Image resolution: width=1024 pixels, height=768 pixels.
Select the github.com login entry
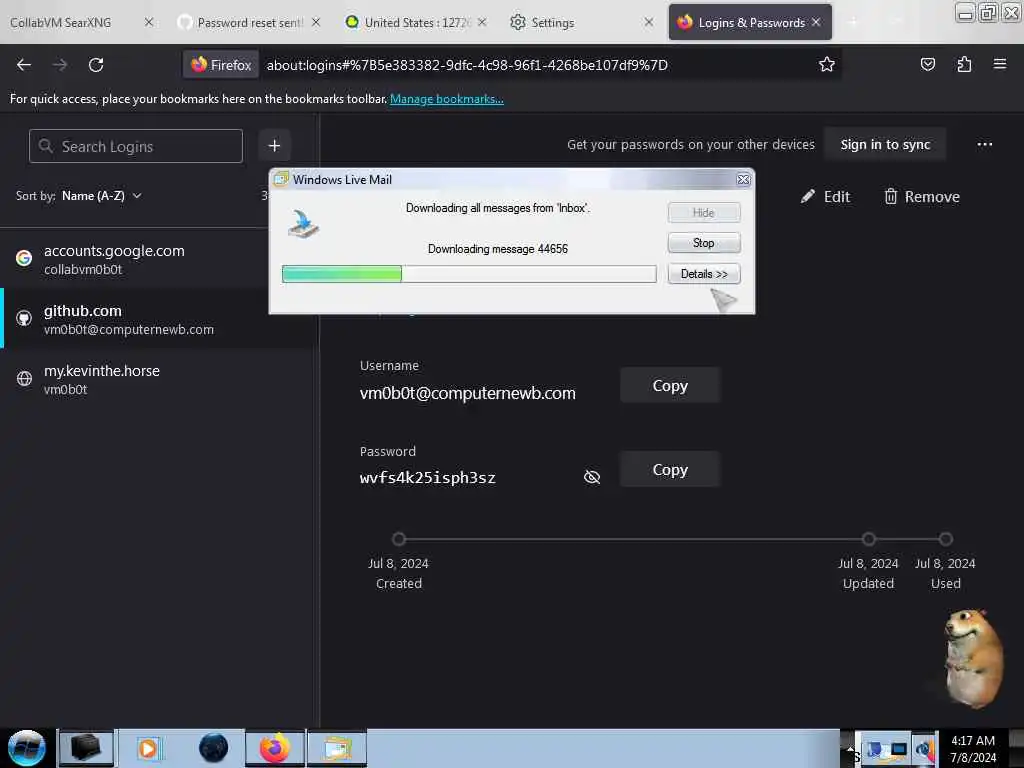point(157,319)
